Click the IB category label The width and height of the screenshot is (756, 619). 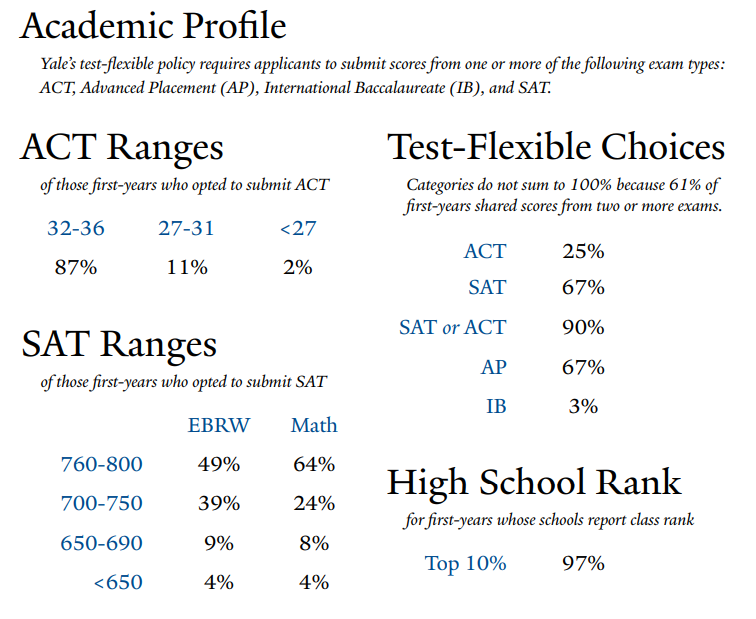(x=496, y=406)
